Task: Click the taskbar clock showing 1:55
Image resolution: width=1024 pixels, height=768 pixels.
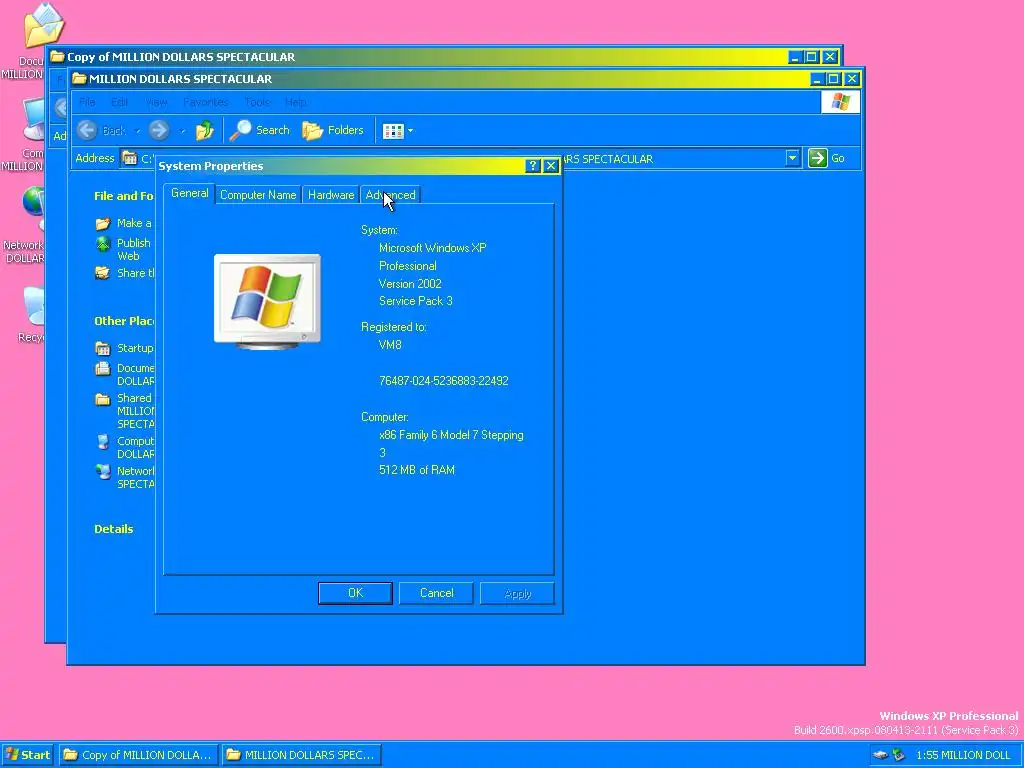Action: [x=963, y=755]
